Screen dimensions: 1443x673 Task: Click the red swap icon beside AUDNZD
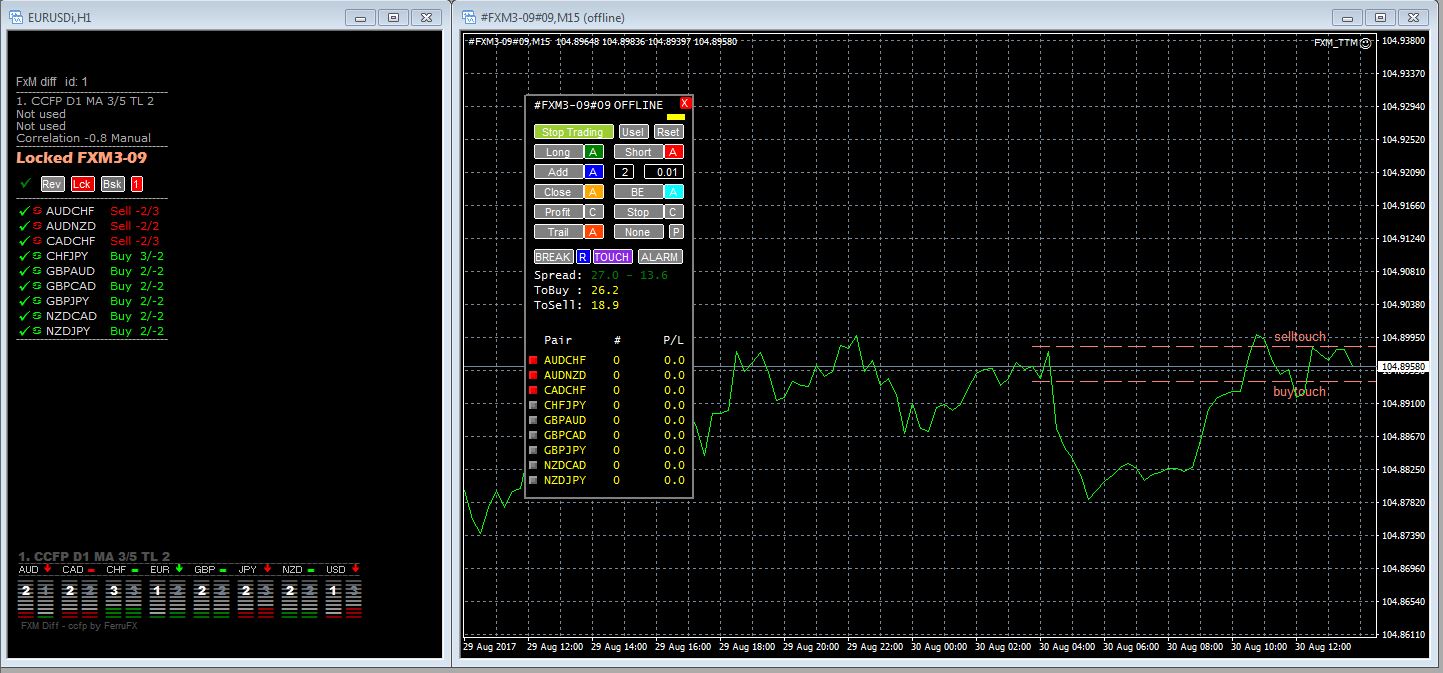point(38,226)
